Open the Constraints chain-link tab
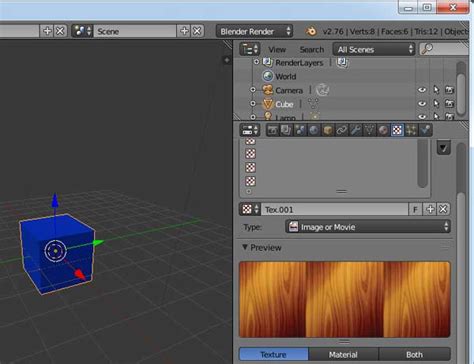474x364 pixels. tap(342, 130)
